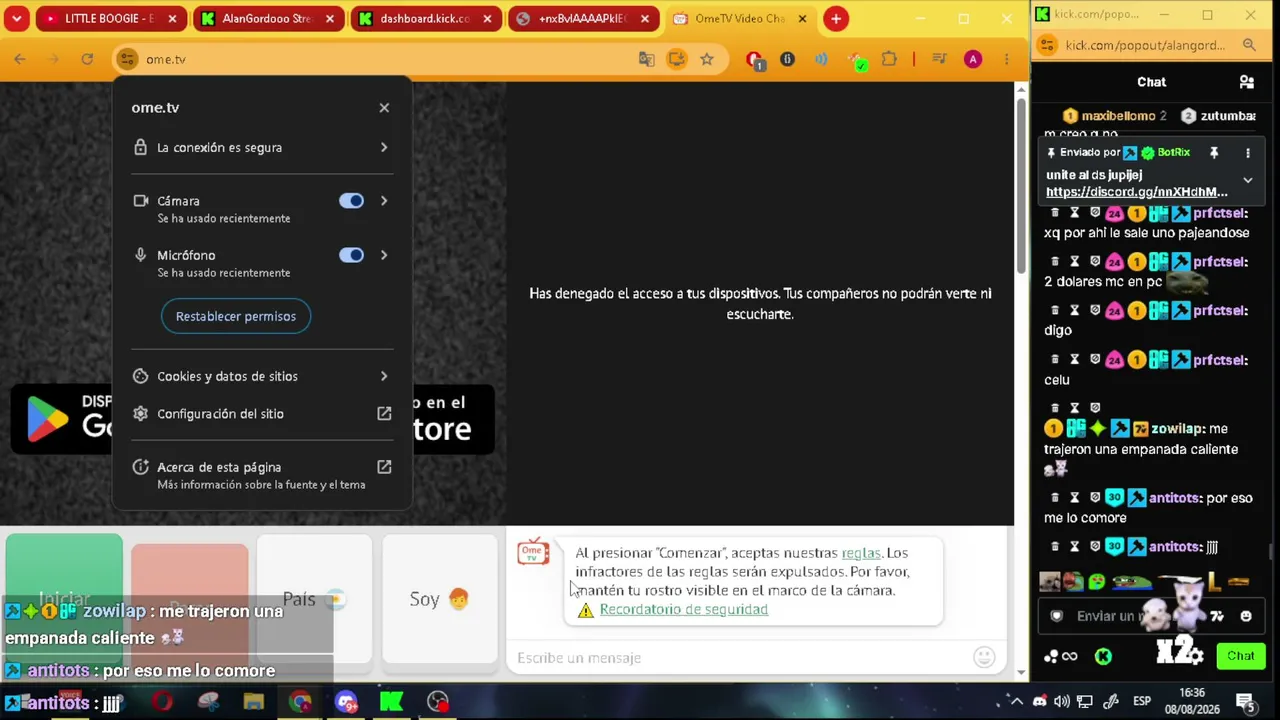The width and height of the screenshot is (1280, 720).
Task: Open emoji picker in Kick chat input
Action: point(1246,616)
